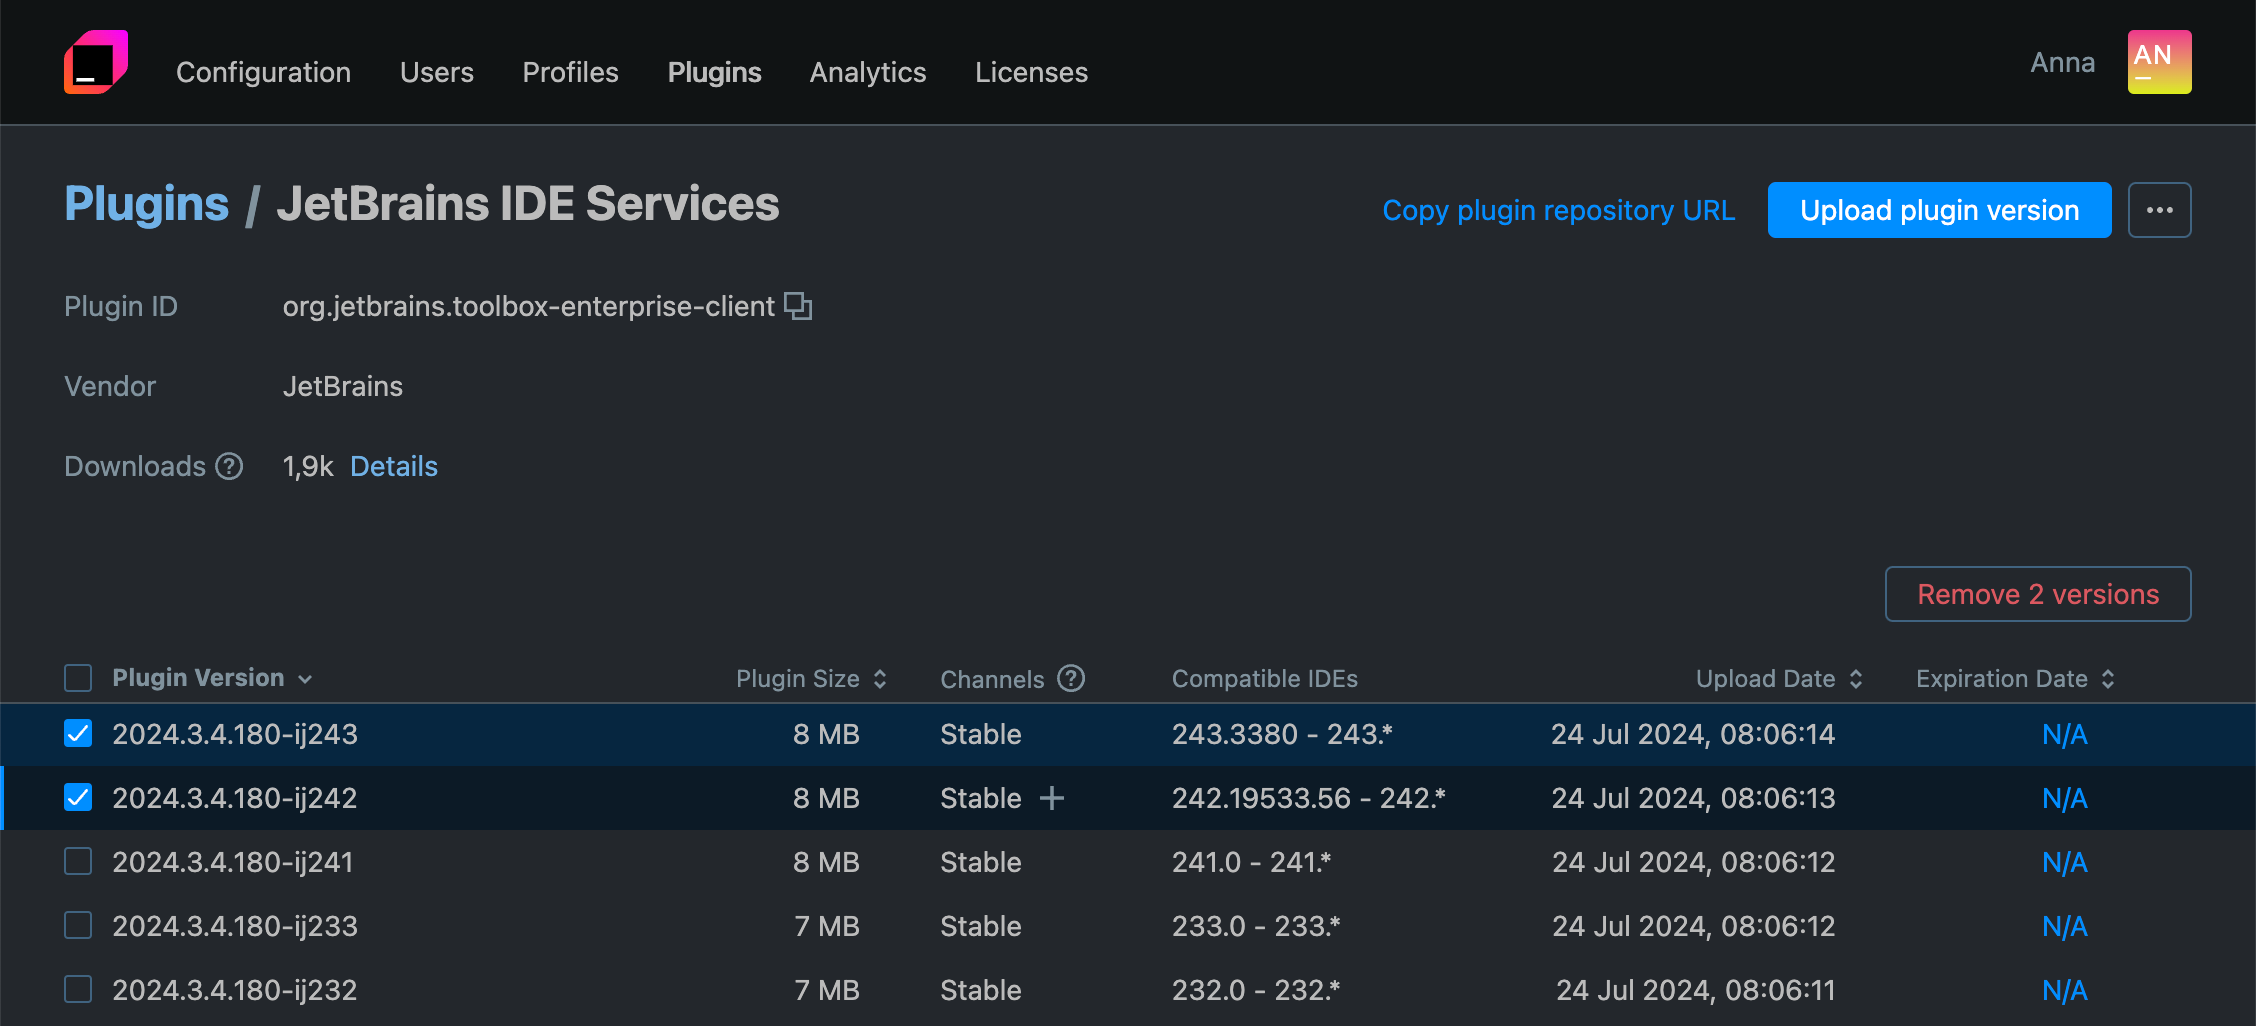The width and height of the screenshot is (2256, 1026).
Task: Click the Anna profile avatar
Action: [2158, 62]
